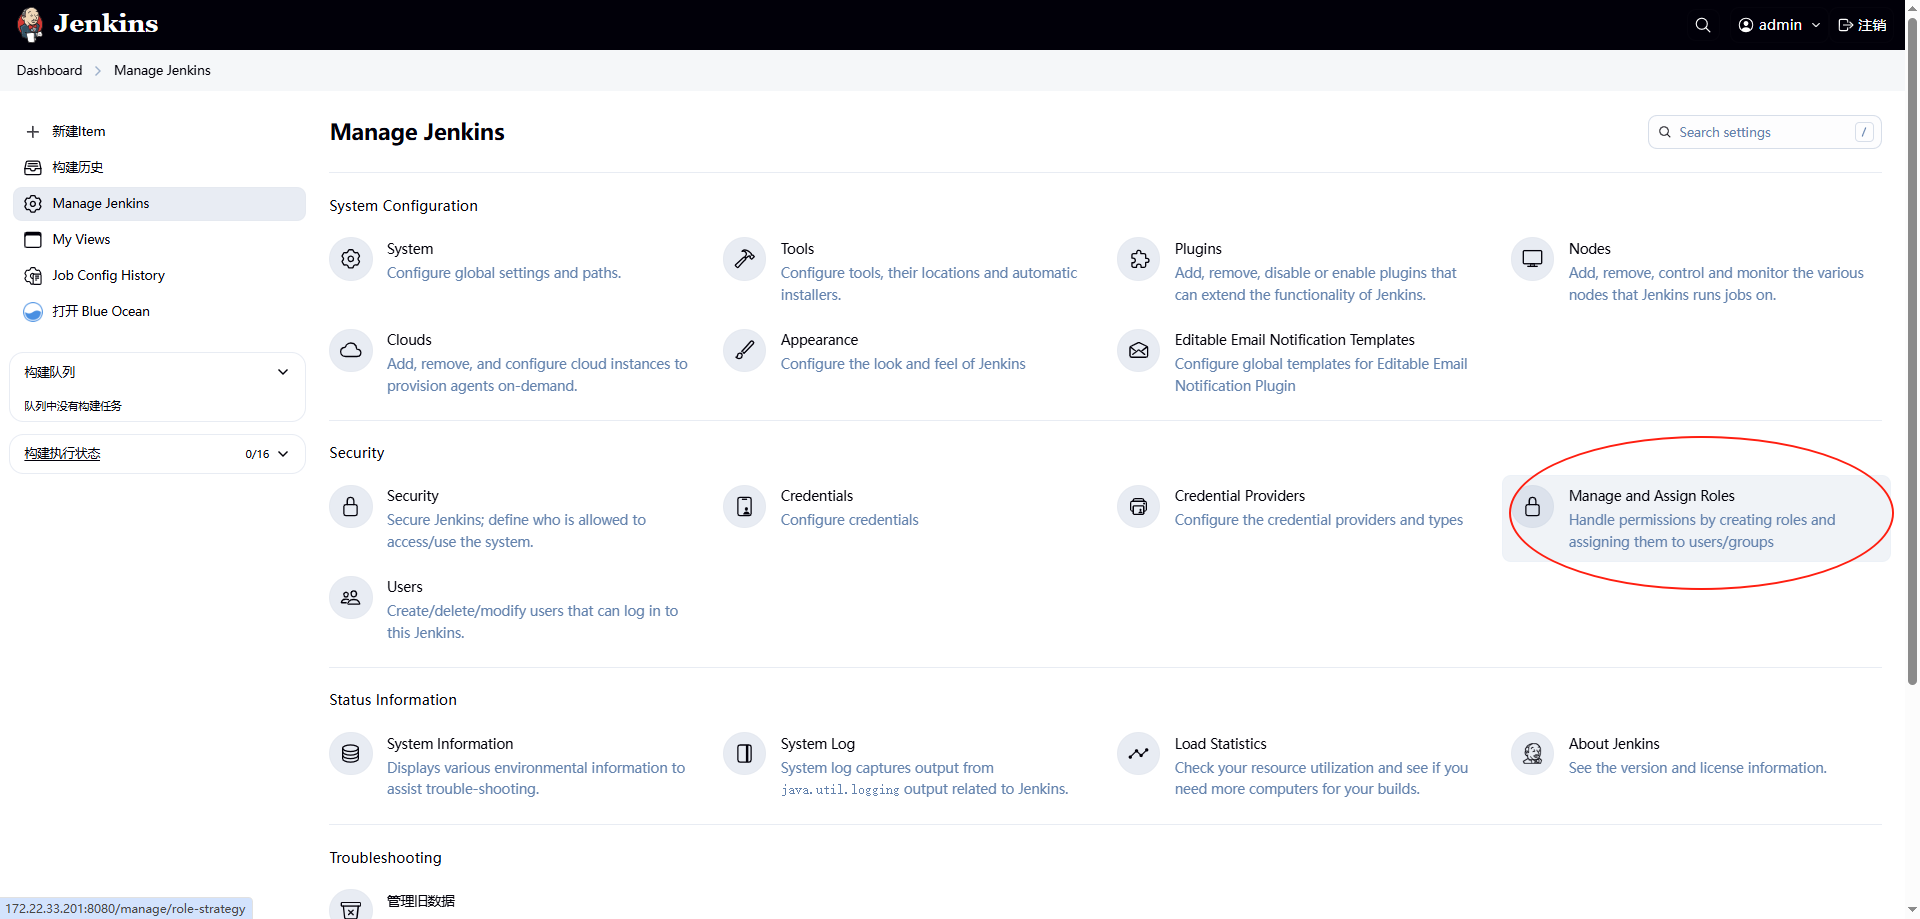Click the Credentials icon
The height and width of the screenshot is (919, 1920).
(744, 507)
